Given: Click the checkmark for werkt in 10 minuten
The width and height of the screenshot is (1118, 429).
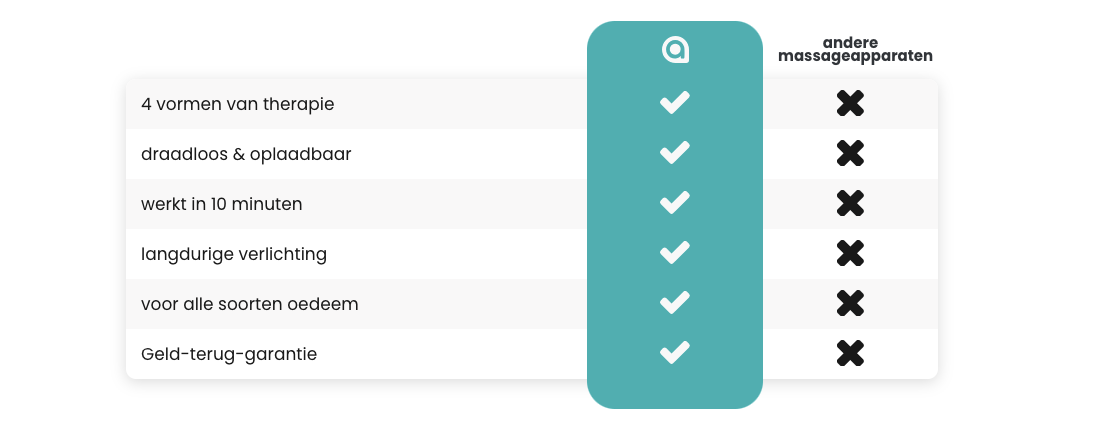Looking at the screenshot, I should click(675, 203).
